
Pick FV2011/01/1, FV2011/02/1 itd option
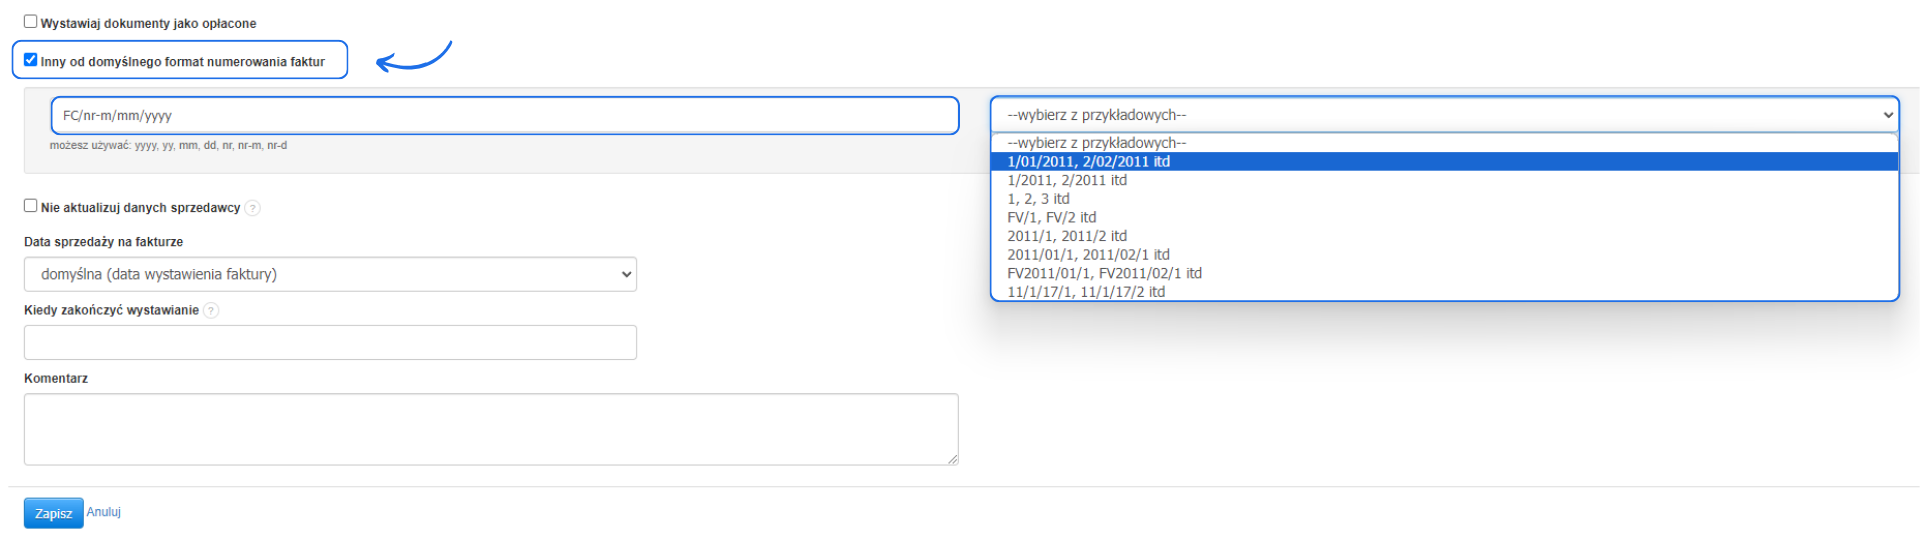click(1104, 274)
